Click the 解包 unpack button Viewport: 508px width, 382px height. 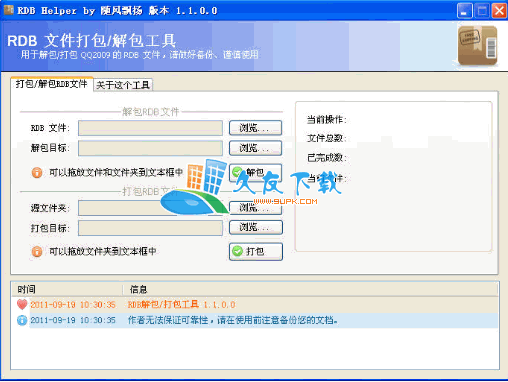tap(256, 172)
